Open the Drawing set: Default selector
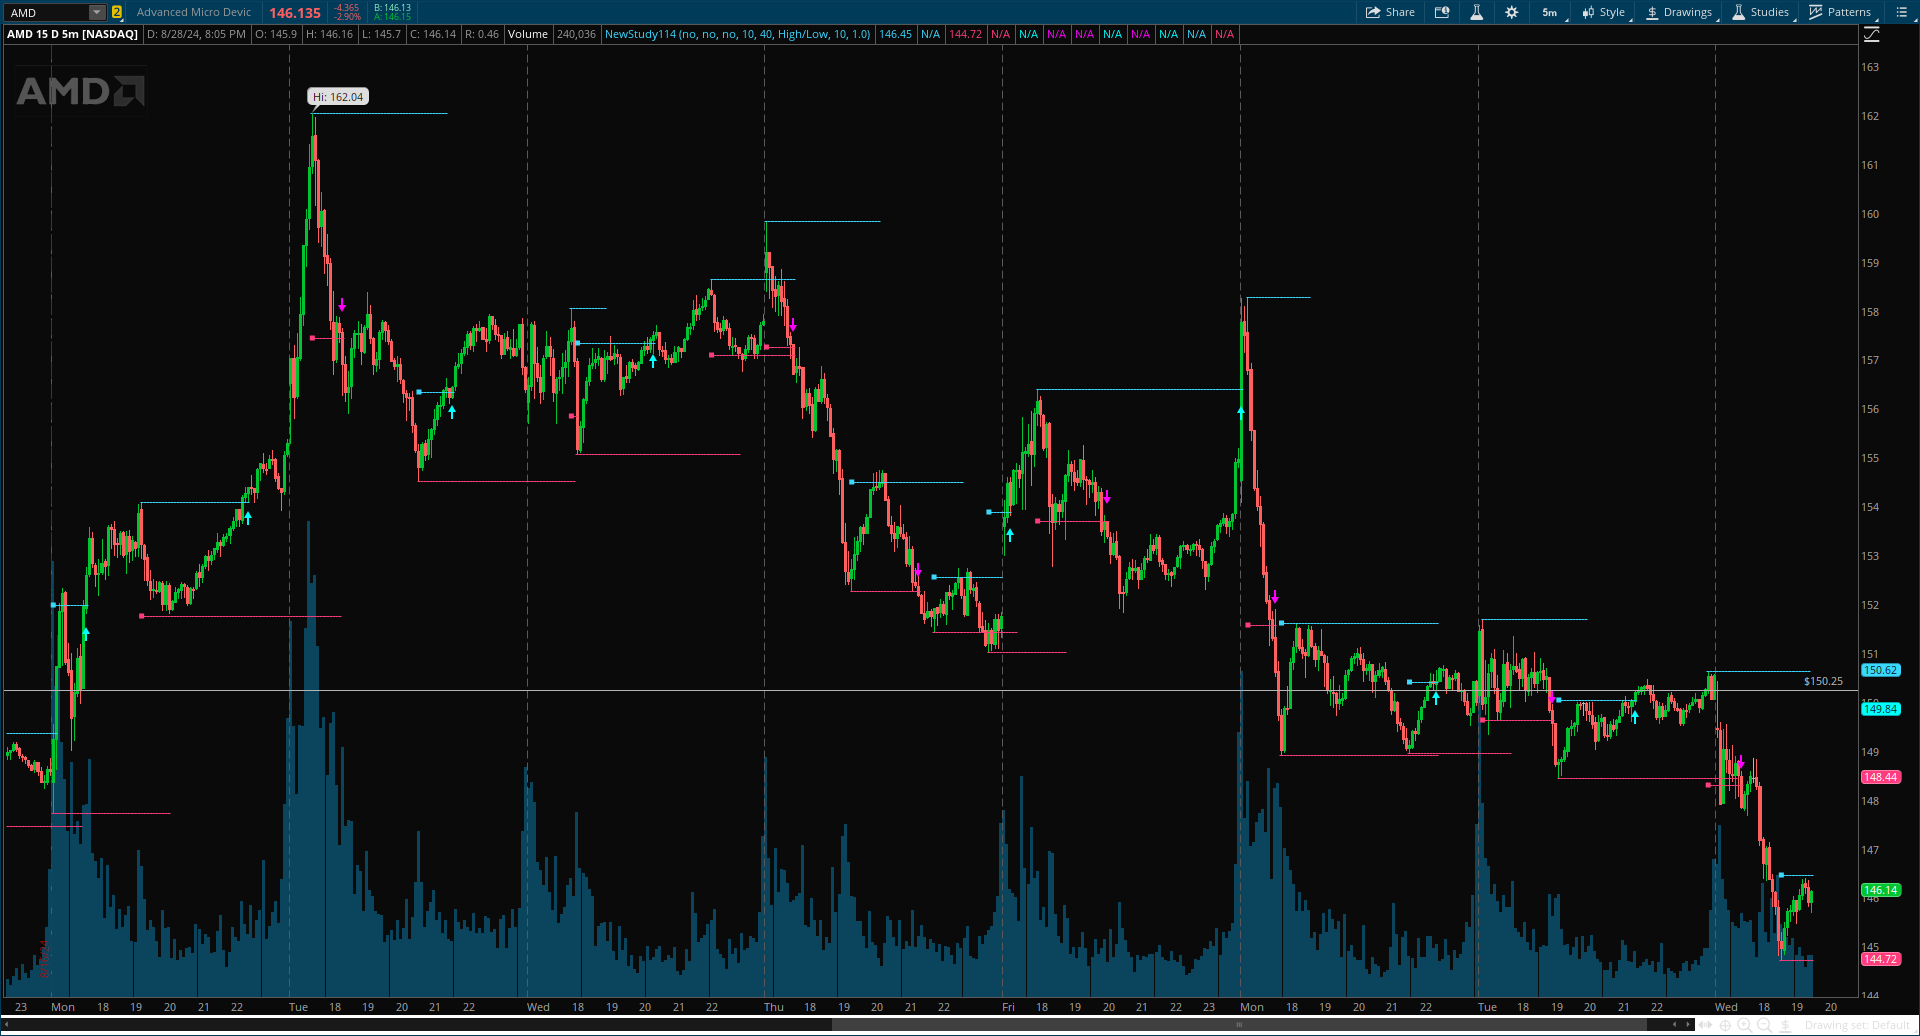Screen dimensions: 1920x1036 coord(1857,1025)
